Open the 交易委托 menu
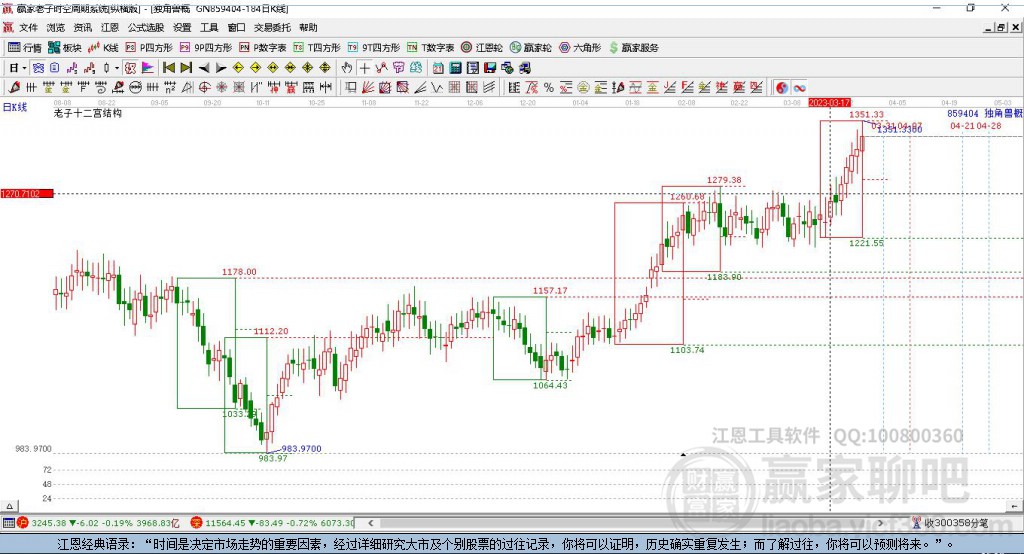The width and height of the screenshot is (1024, 554). 272,27
